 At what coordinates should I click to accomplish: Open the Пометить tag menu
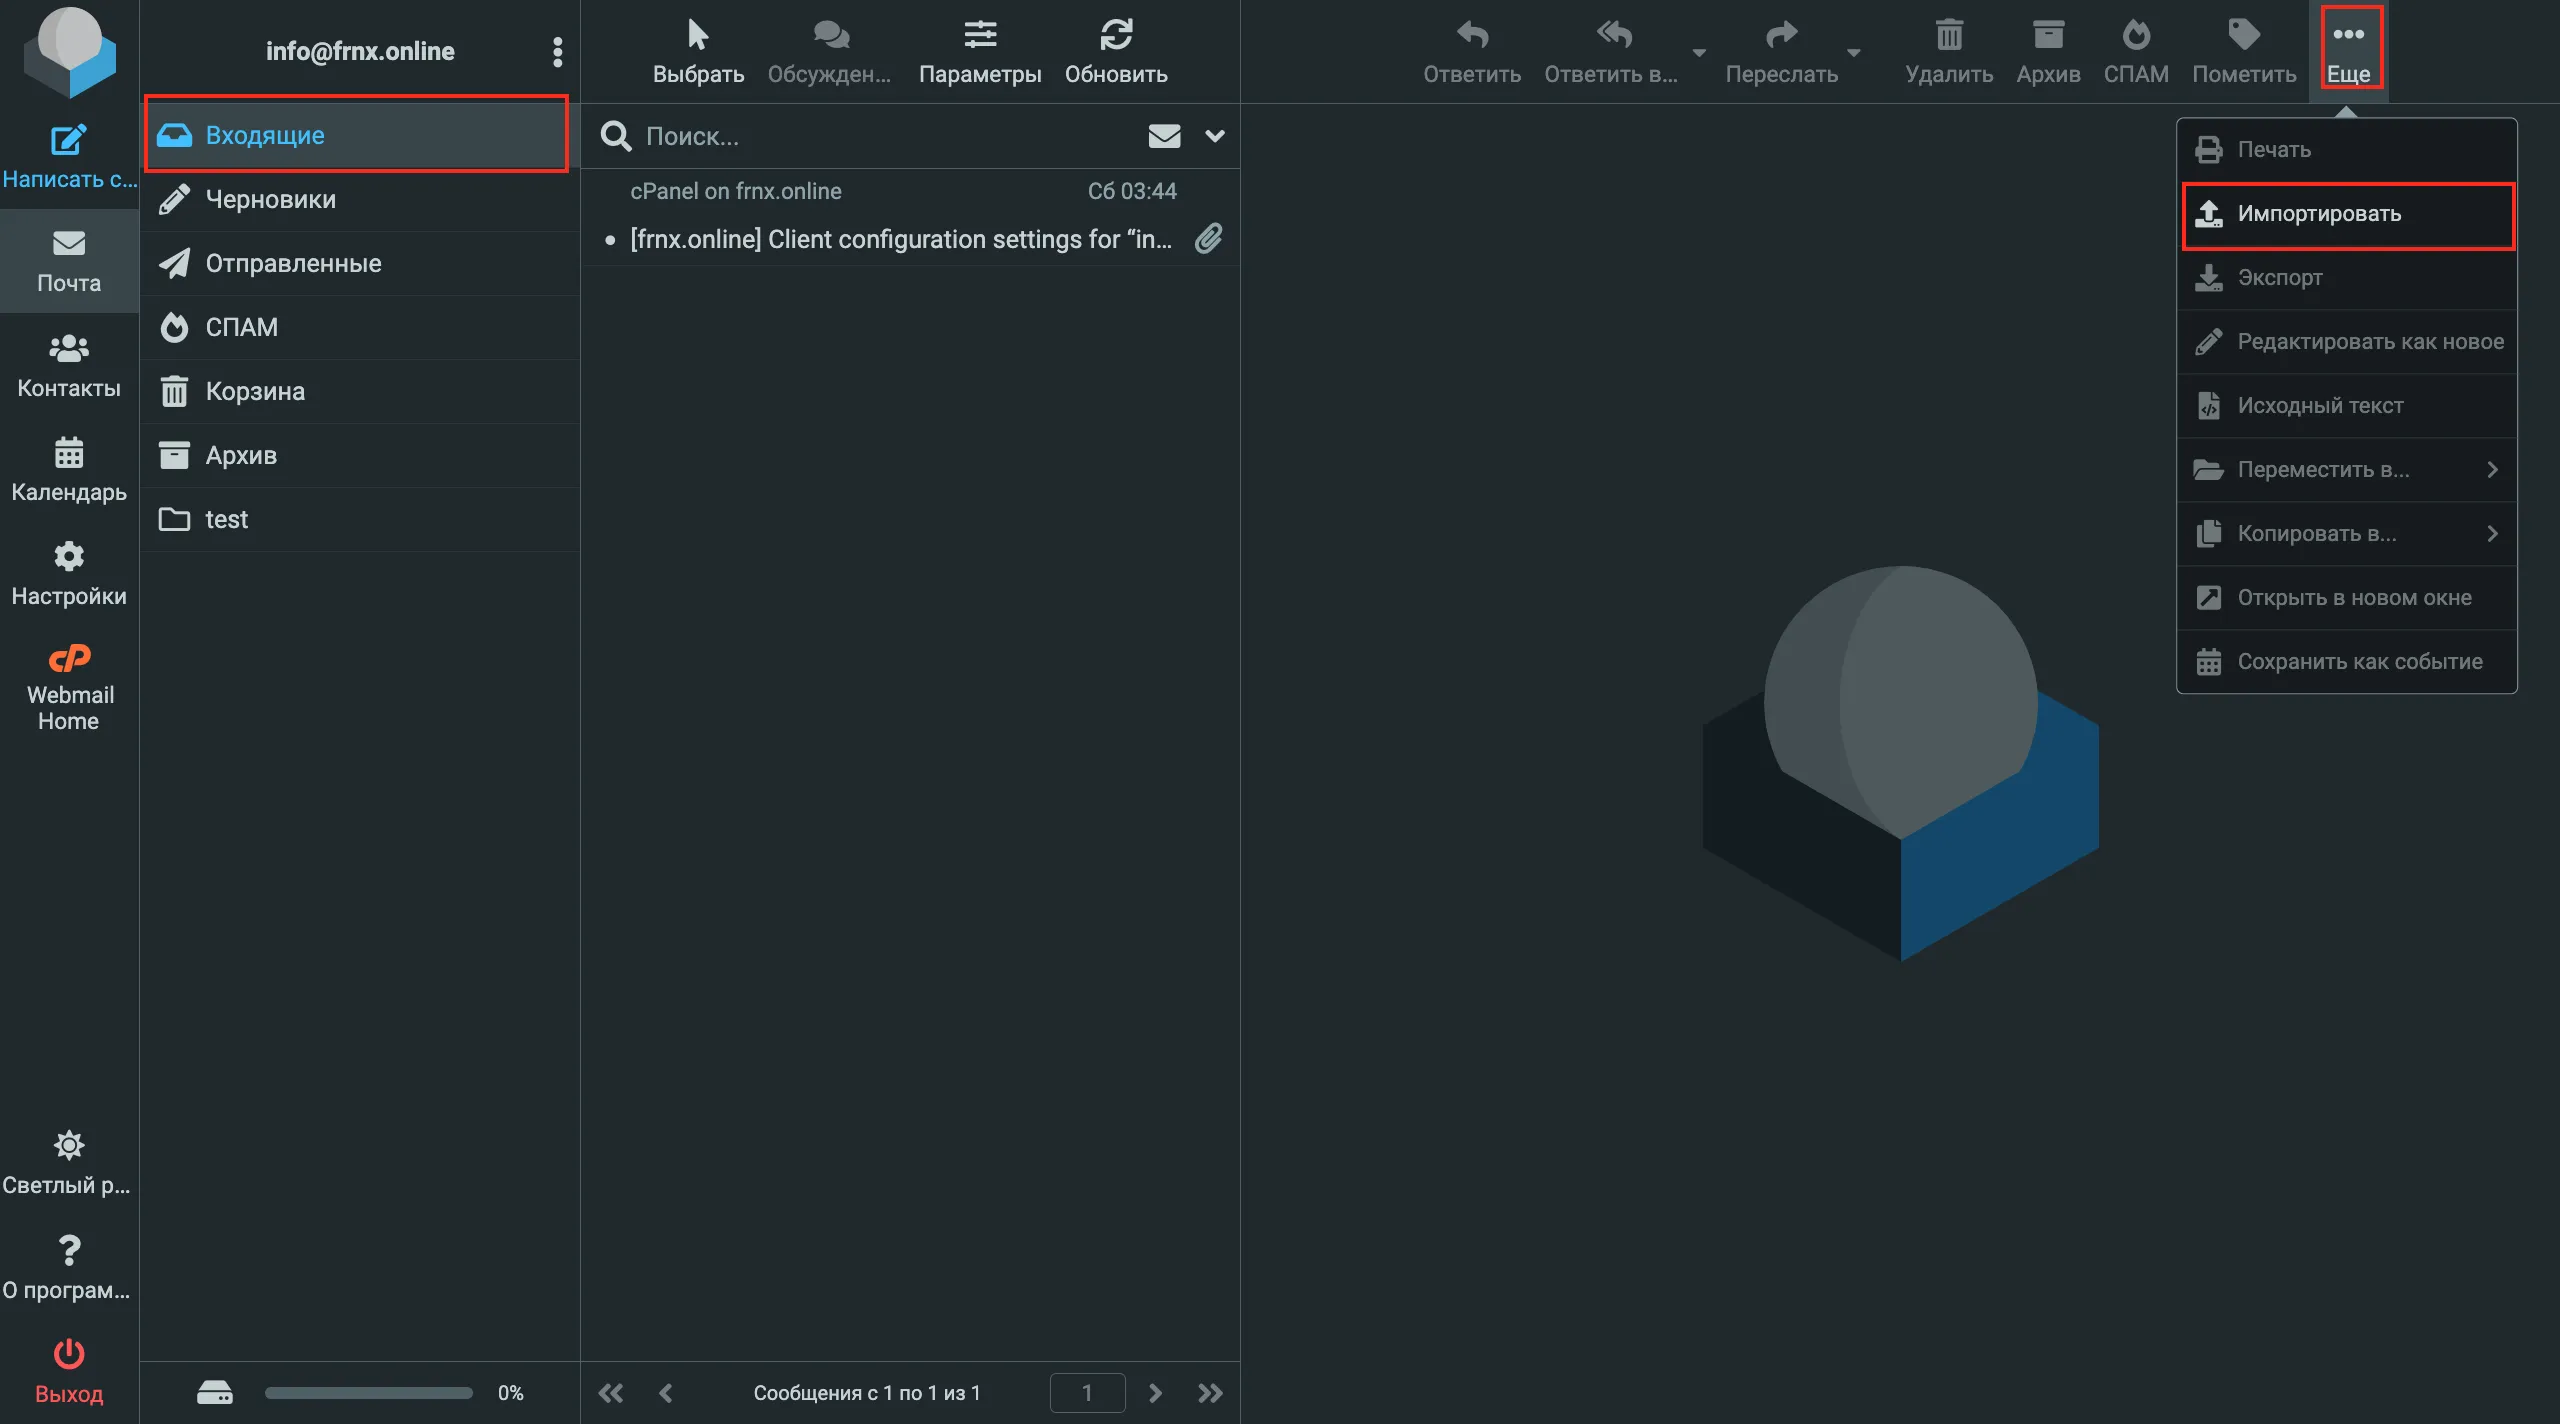(2244, 51)
